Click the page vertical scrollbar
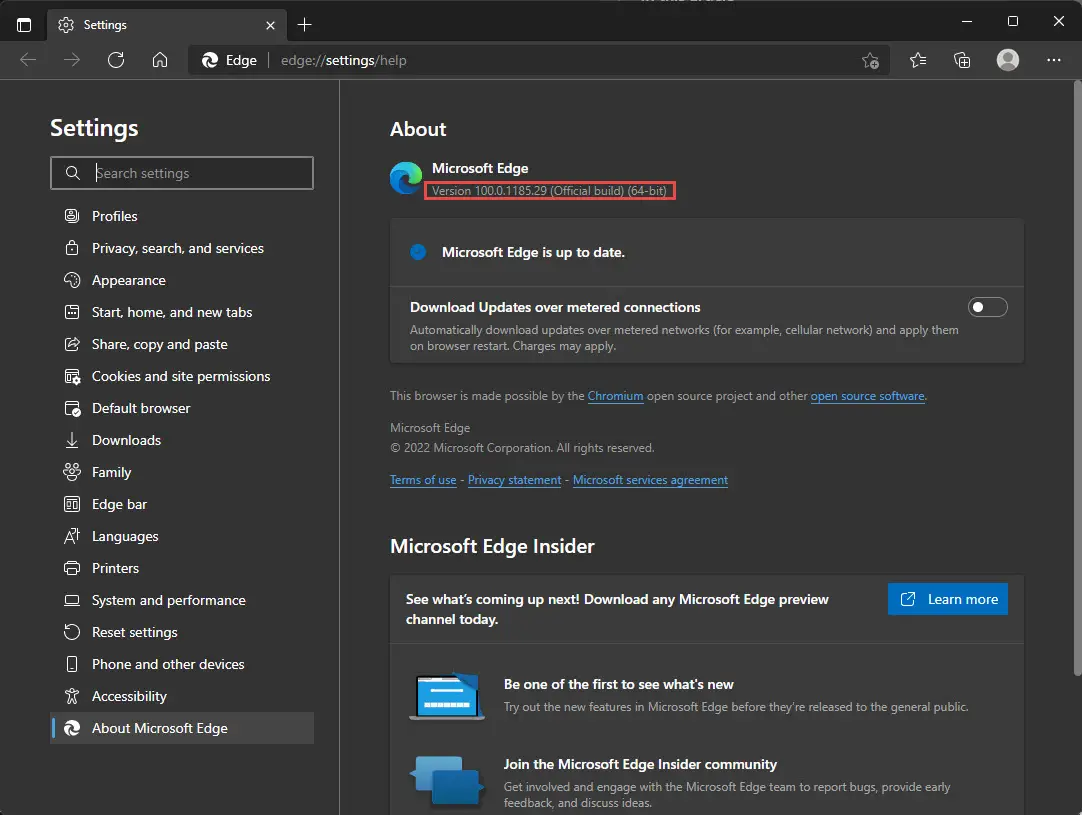 (1077, 378)
